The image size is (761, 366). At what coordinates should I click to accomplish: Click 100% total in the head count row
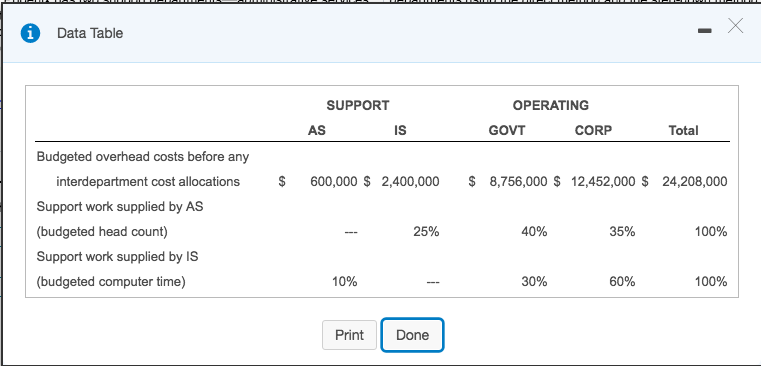[x=711, y=232]
